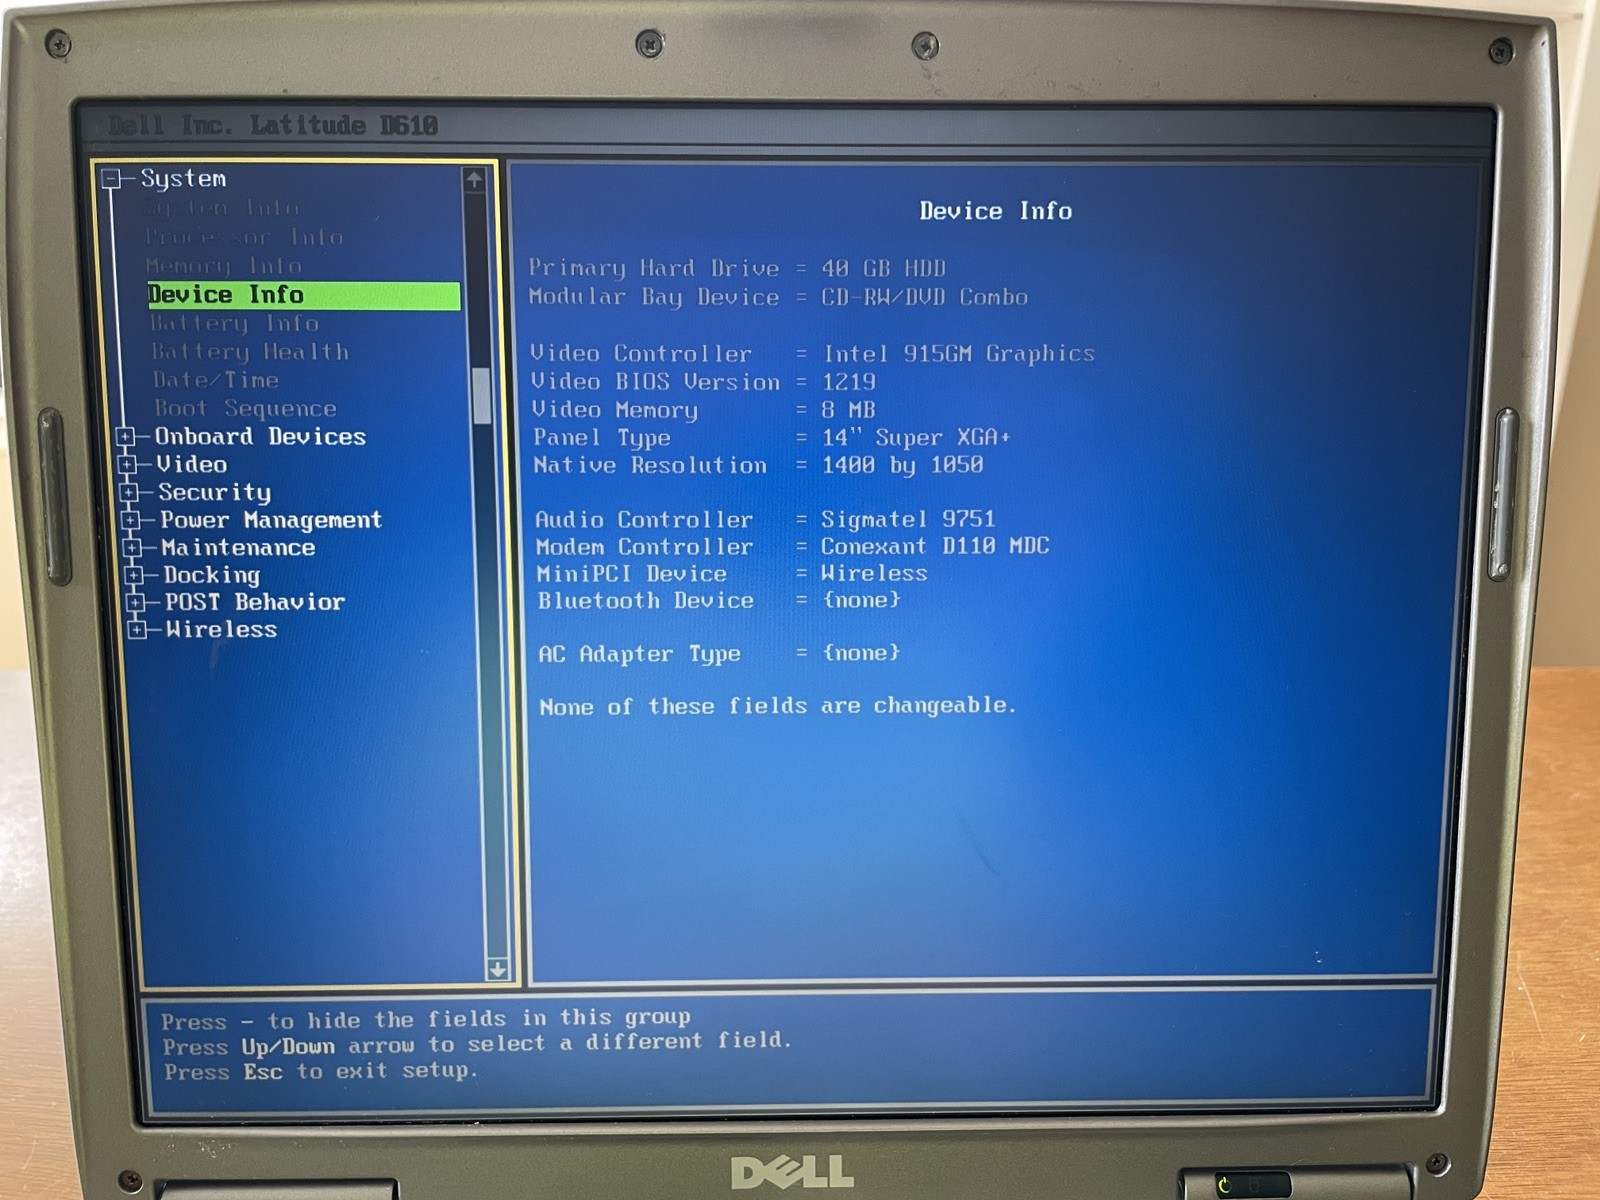This screenshot has width=1600, height=1200.
Task: Click the tree scrollbar down arrow
Action: pyautogui.click(x=497, y=969)
